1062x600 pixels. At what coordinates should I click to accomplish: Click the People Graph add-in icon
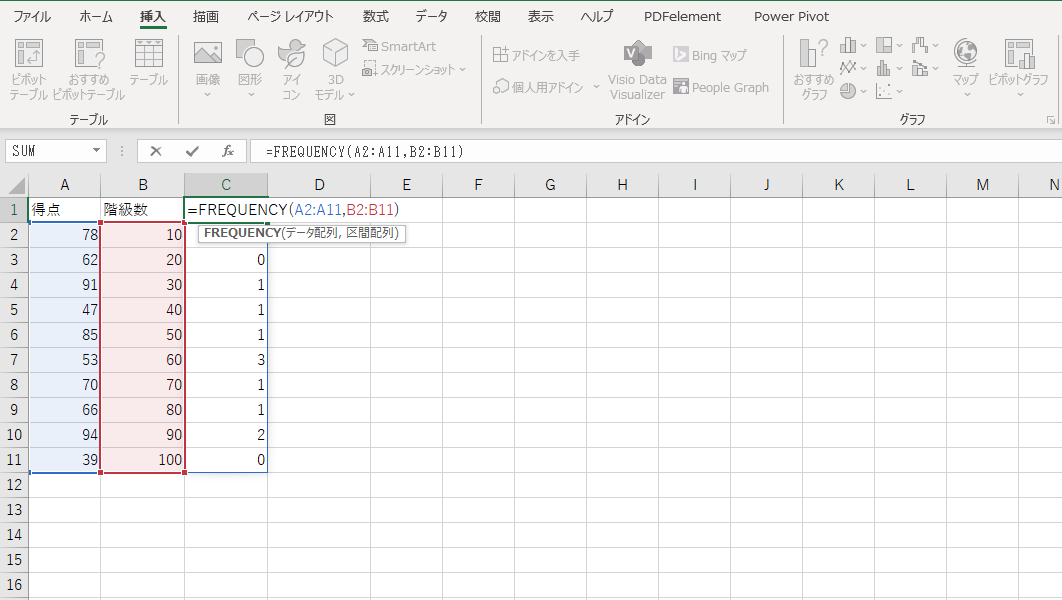click(x=721, y=87)
